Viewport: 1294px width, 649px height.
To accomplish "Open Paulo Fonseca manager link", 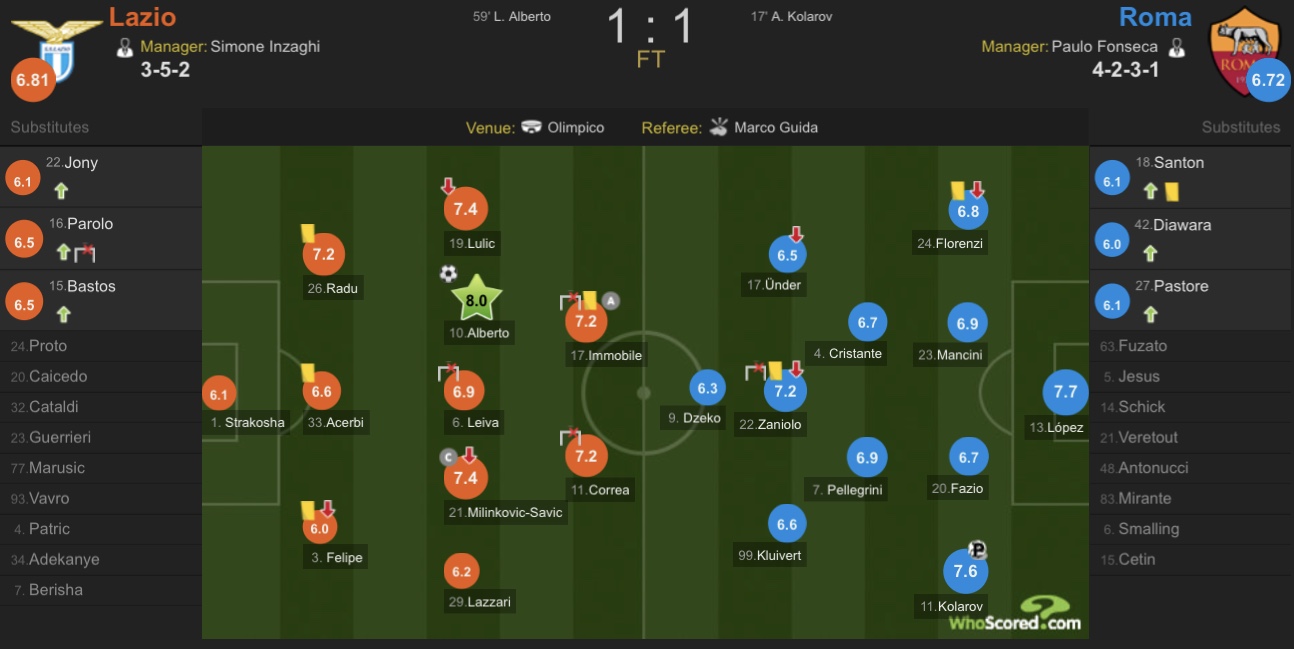I will click(1104, 46).
